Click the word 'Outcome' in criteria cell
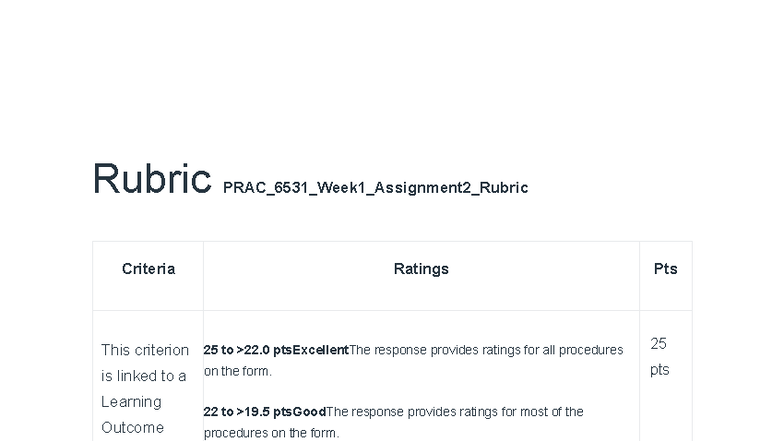This screenshot has height=441, width=784. point(132,428)
